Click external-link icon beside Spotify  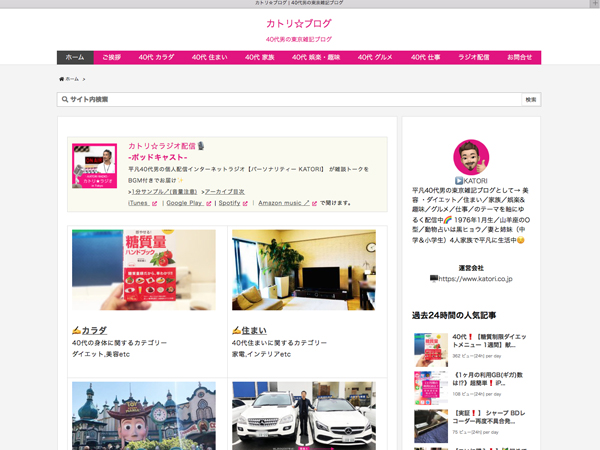point(245,204)
